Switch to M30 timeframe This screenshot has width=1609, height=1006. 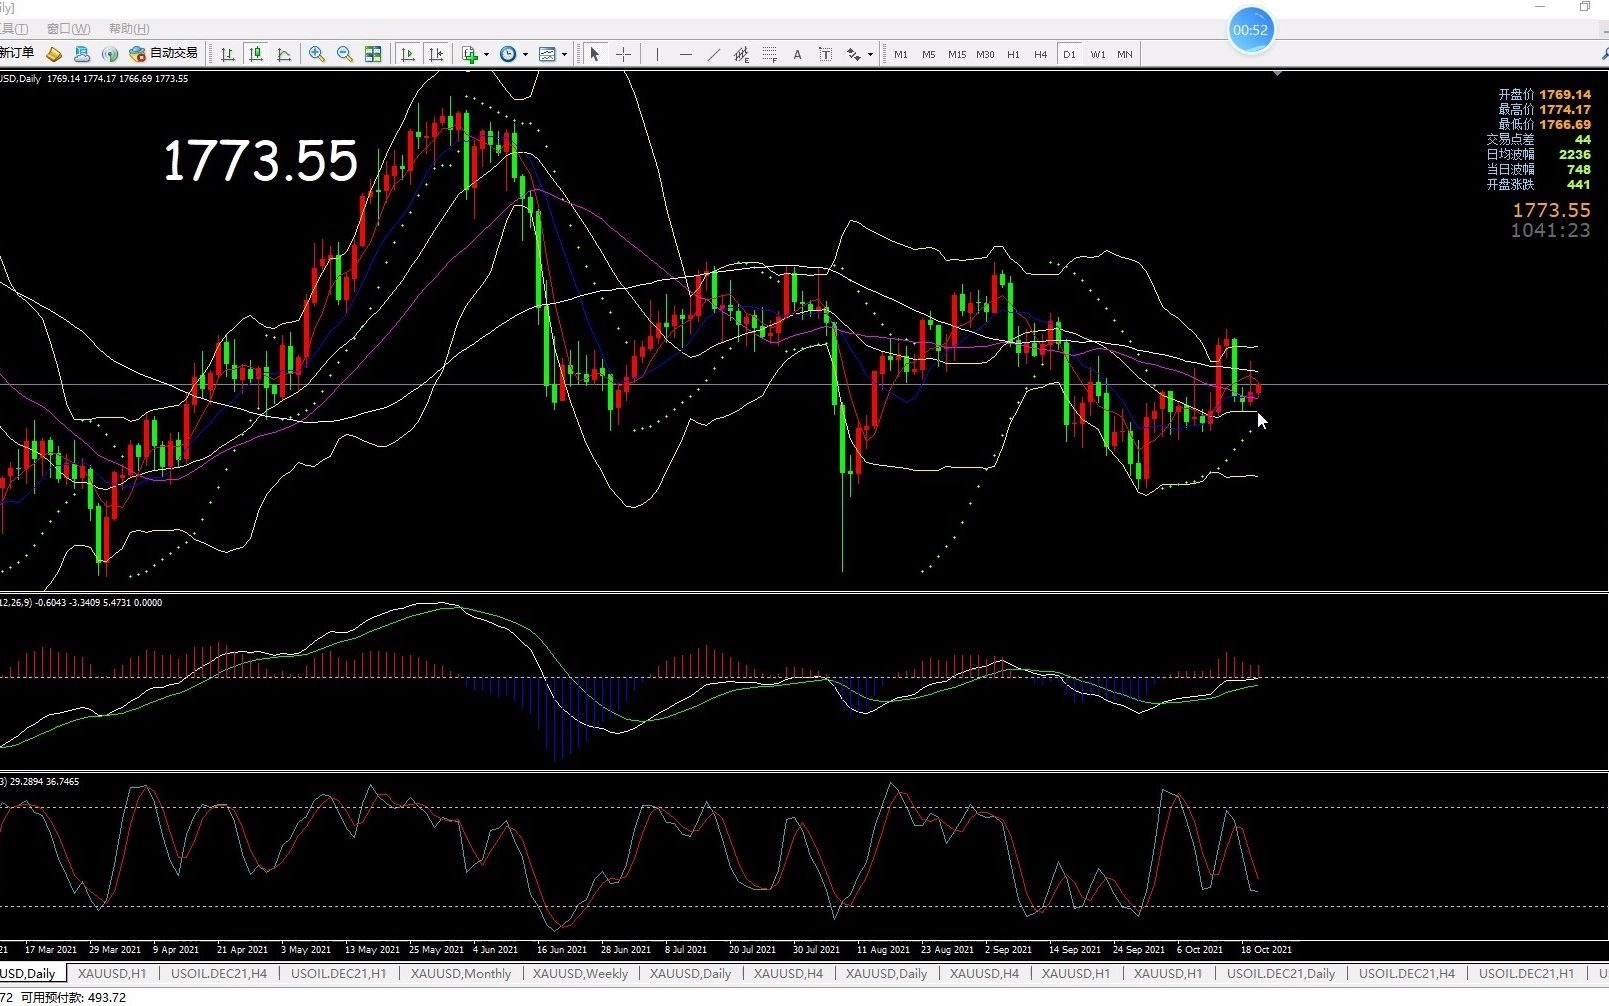coord(985,54)
